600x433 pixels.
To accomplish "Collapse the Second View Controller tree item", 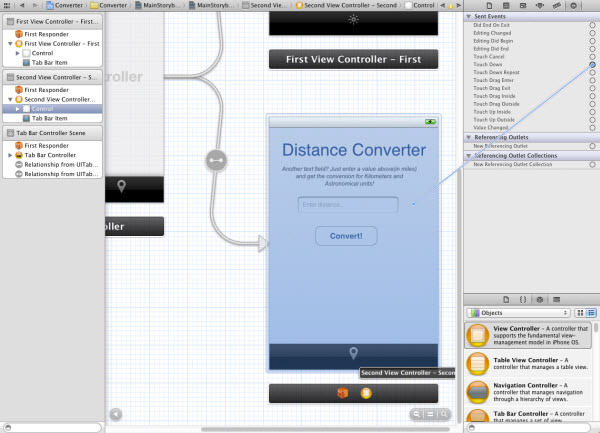I will 10,99.
